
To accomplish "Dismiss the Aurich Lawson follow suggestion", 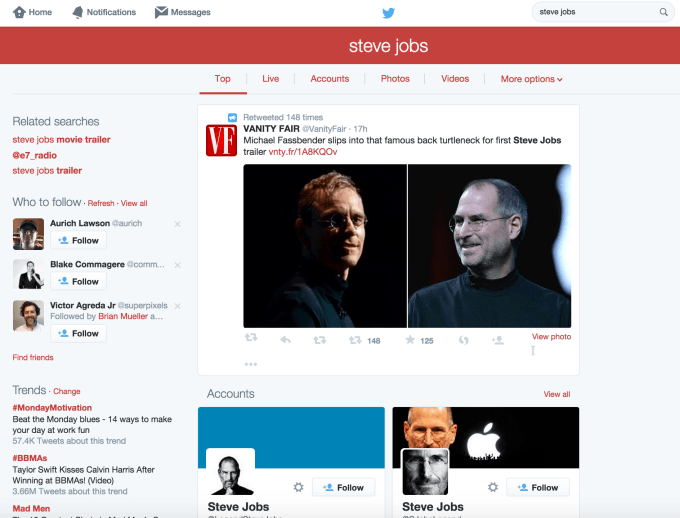I will (x=177, y=224).
